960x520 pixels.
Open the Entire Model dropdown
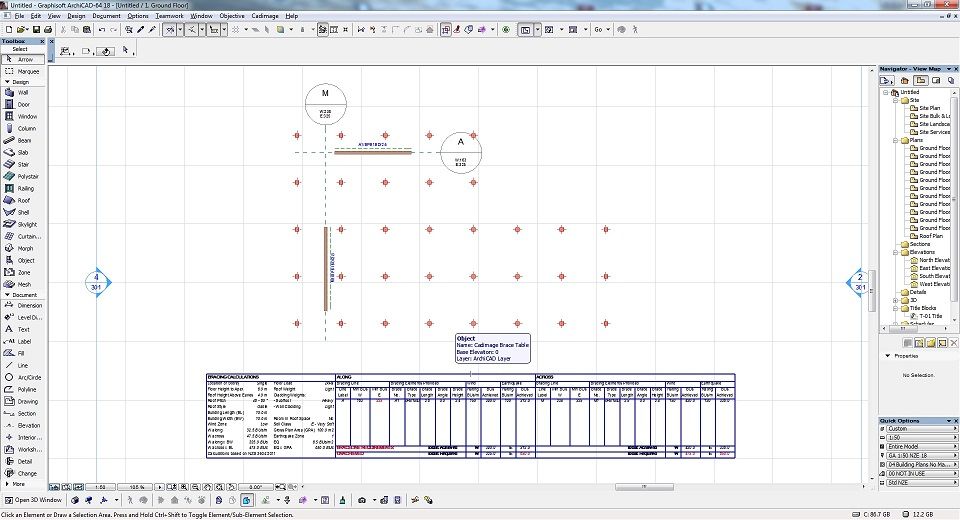click(x=921, y=447)
